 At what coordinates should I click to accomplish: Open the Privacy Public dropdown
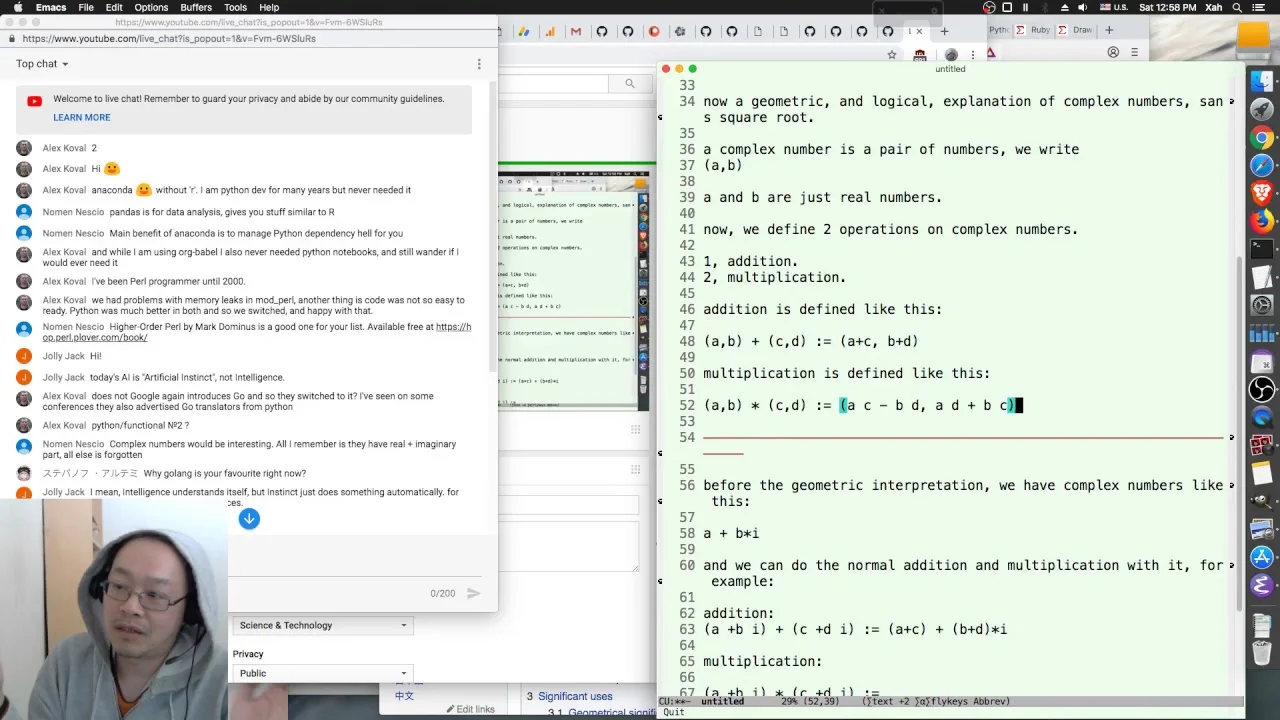322,673
